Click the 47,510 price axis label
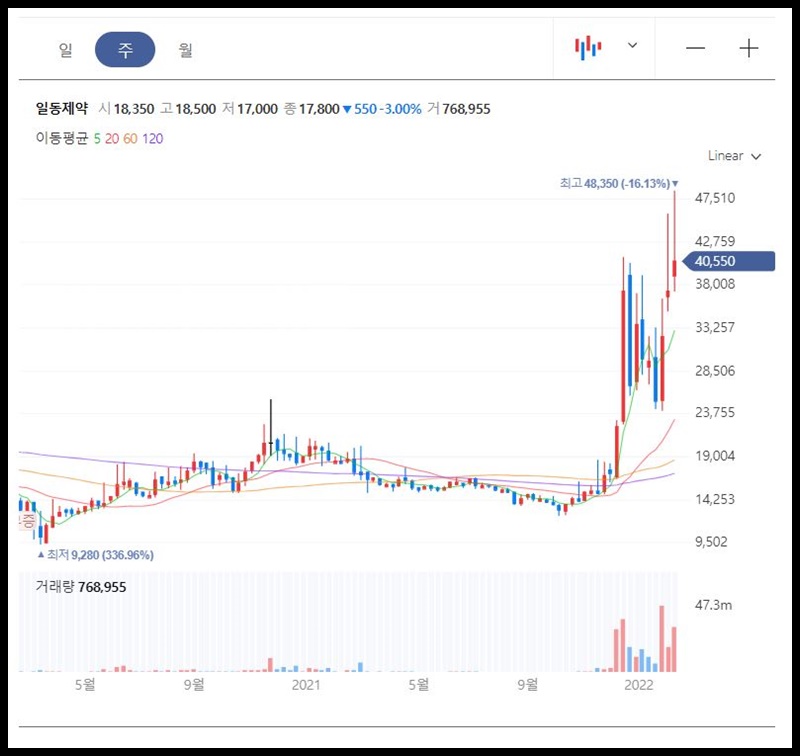Screen dimensions: 800x756 click(x=715, y=198)
